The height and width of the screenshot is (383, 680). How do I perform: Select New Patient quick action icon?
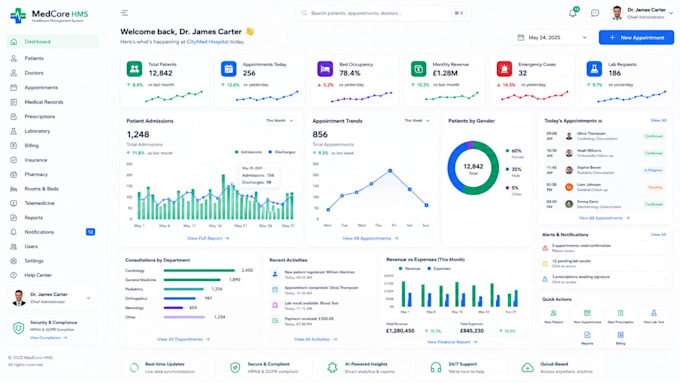[x=553, y=313]
